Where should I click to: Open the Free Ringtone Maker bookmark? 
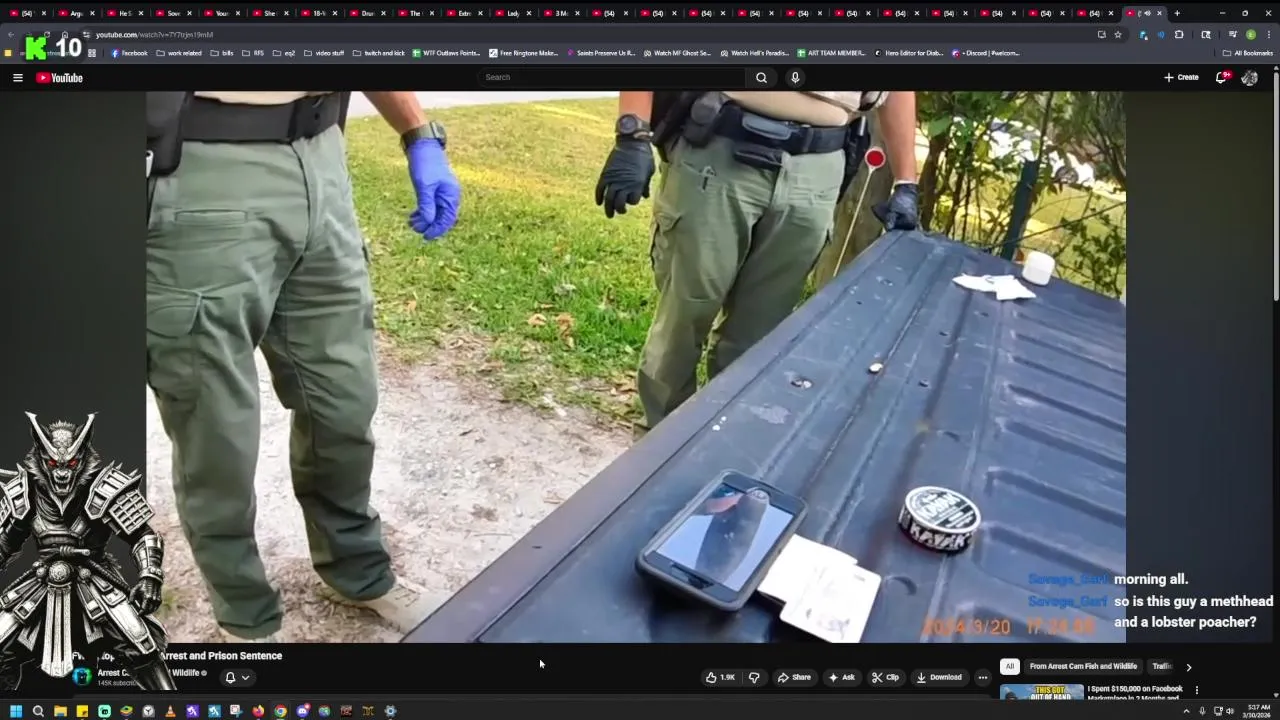coord(524,53)
